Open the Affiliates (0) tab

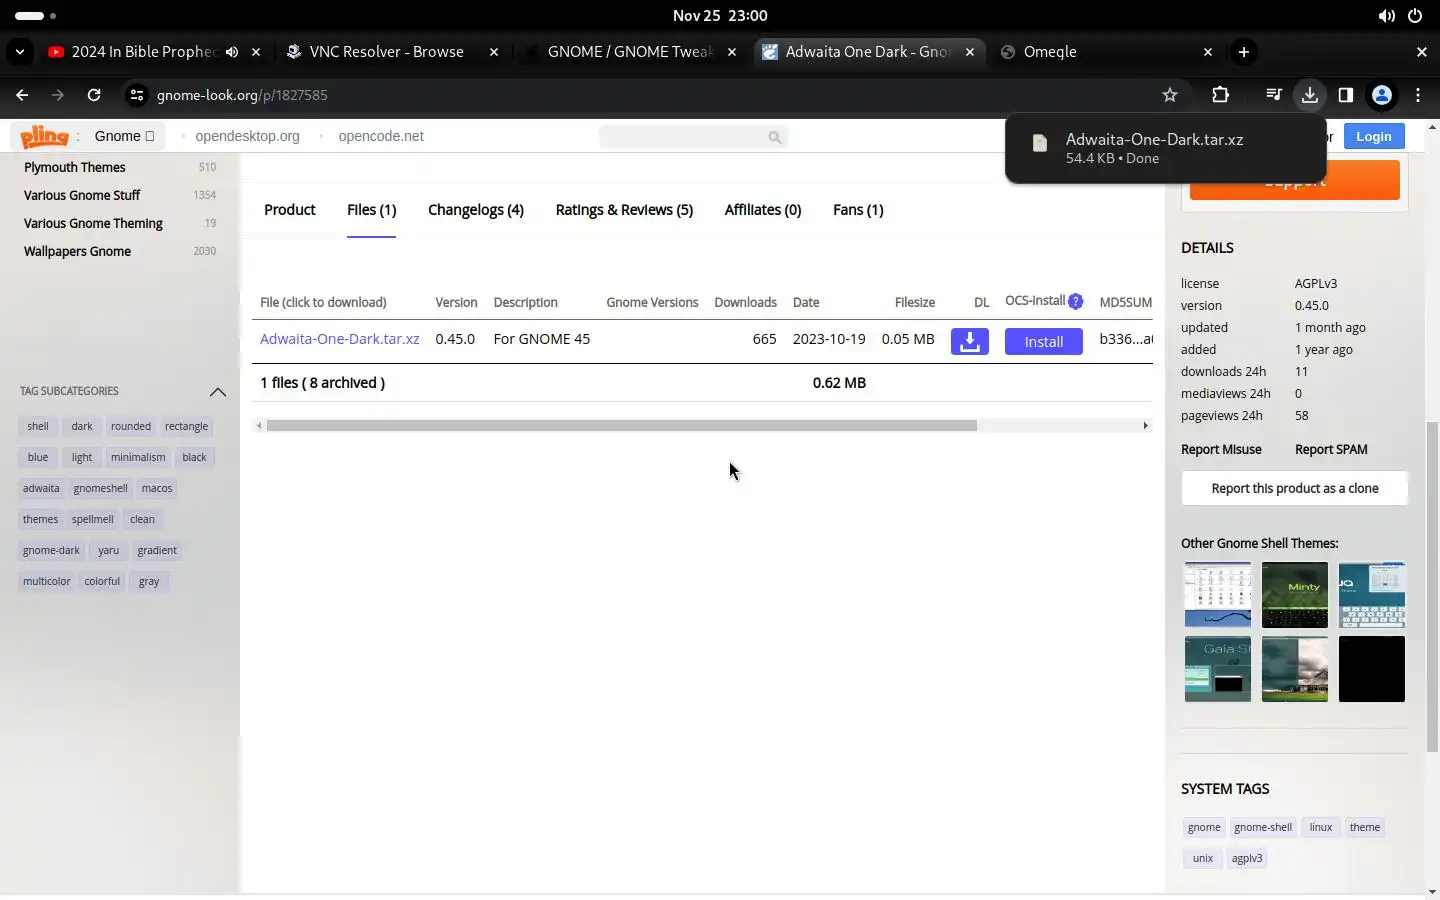pos(763,210)
